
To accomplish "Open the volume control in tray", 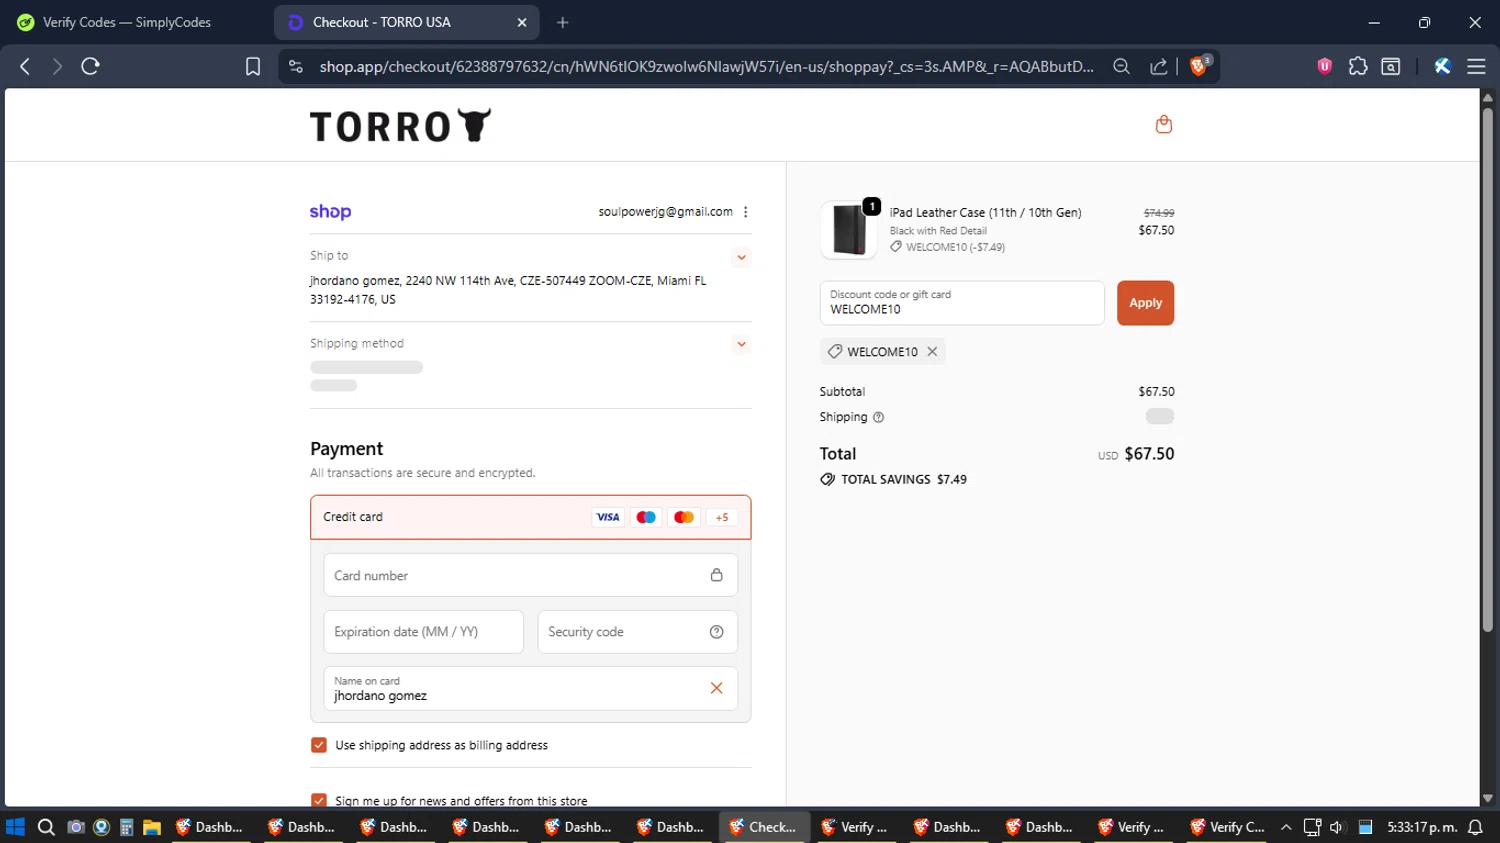I will (1337, 827).
